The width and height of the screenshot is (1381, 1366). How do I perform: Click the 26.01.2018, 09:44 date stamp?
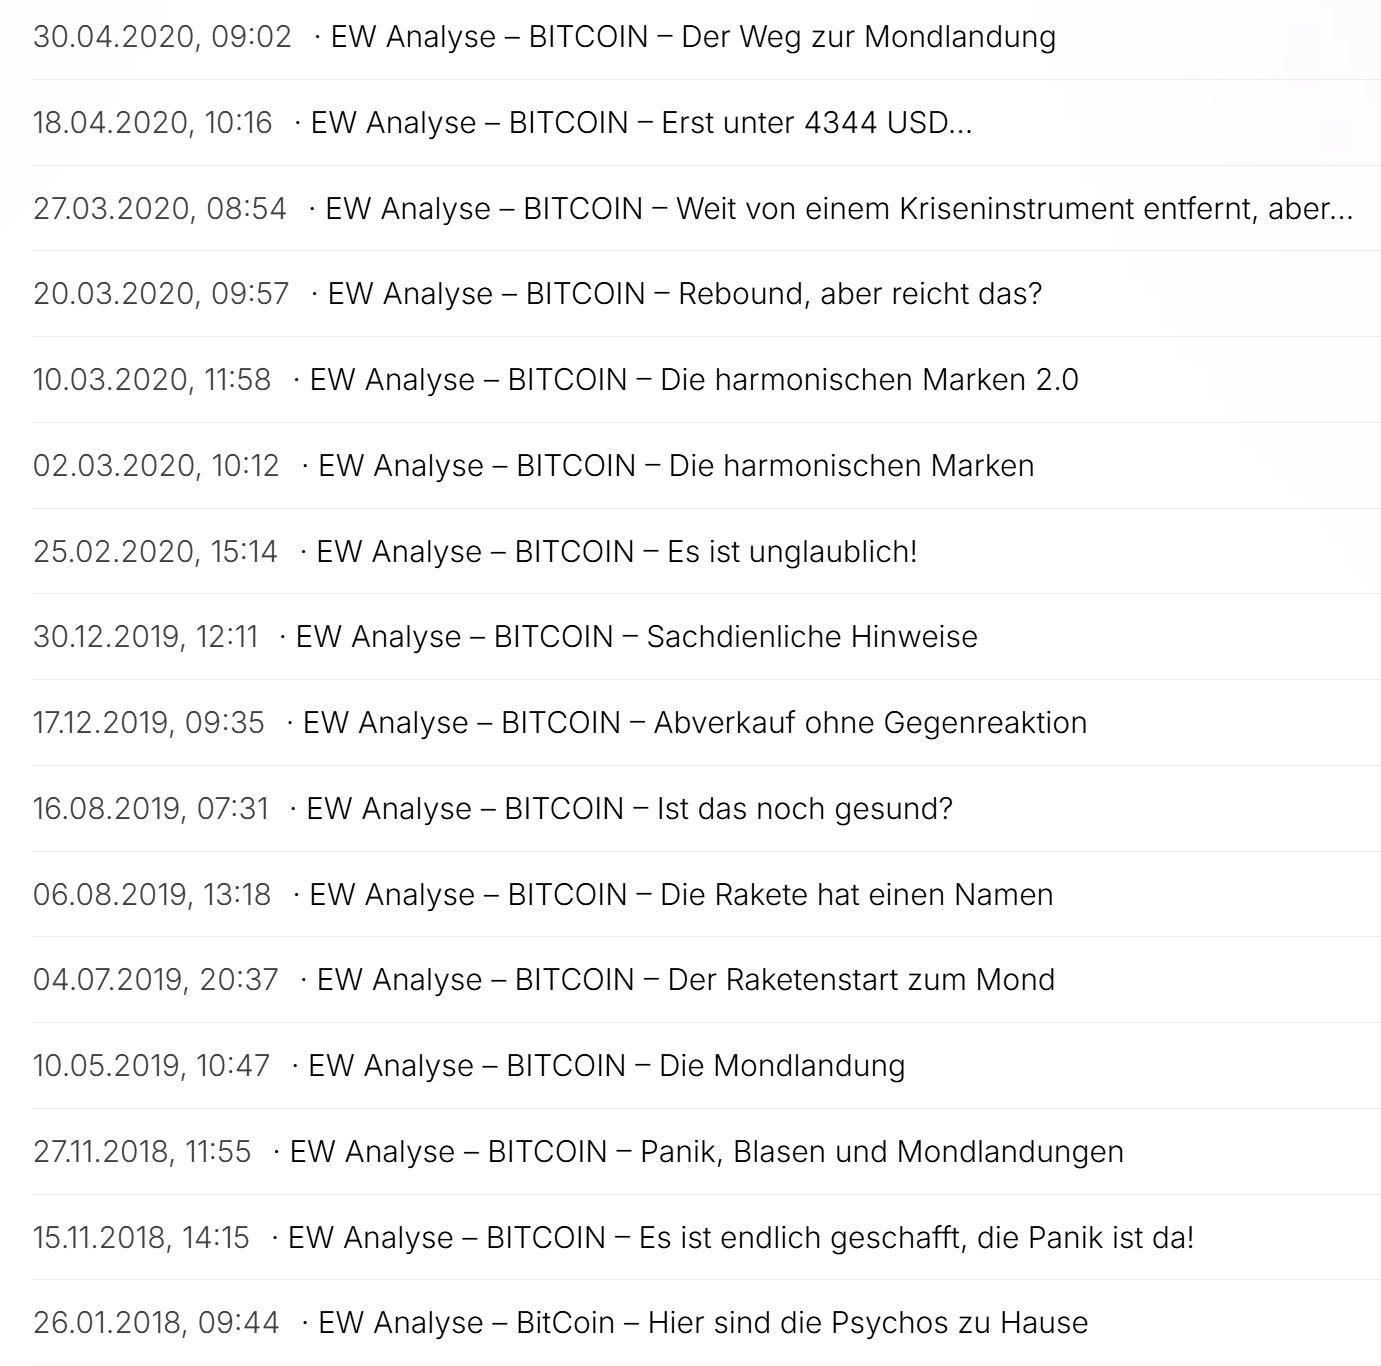coord(156,1323)
